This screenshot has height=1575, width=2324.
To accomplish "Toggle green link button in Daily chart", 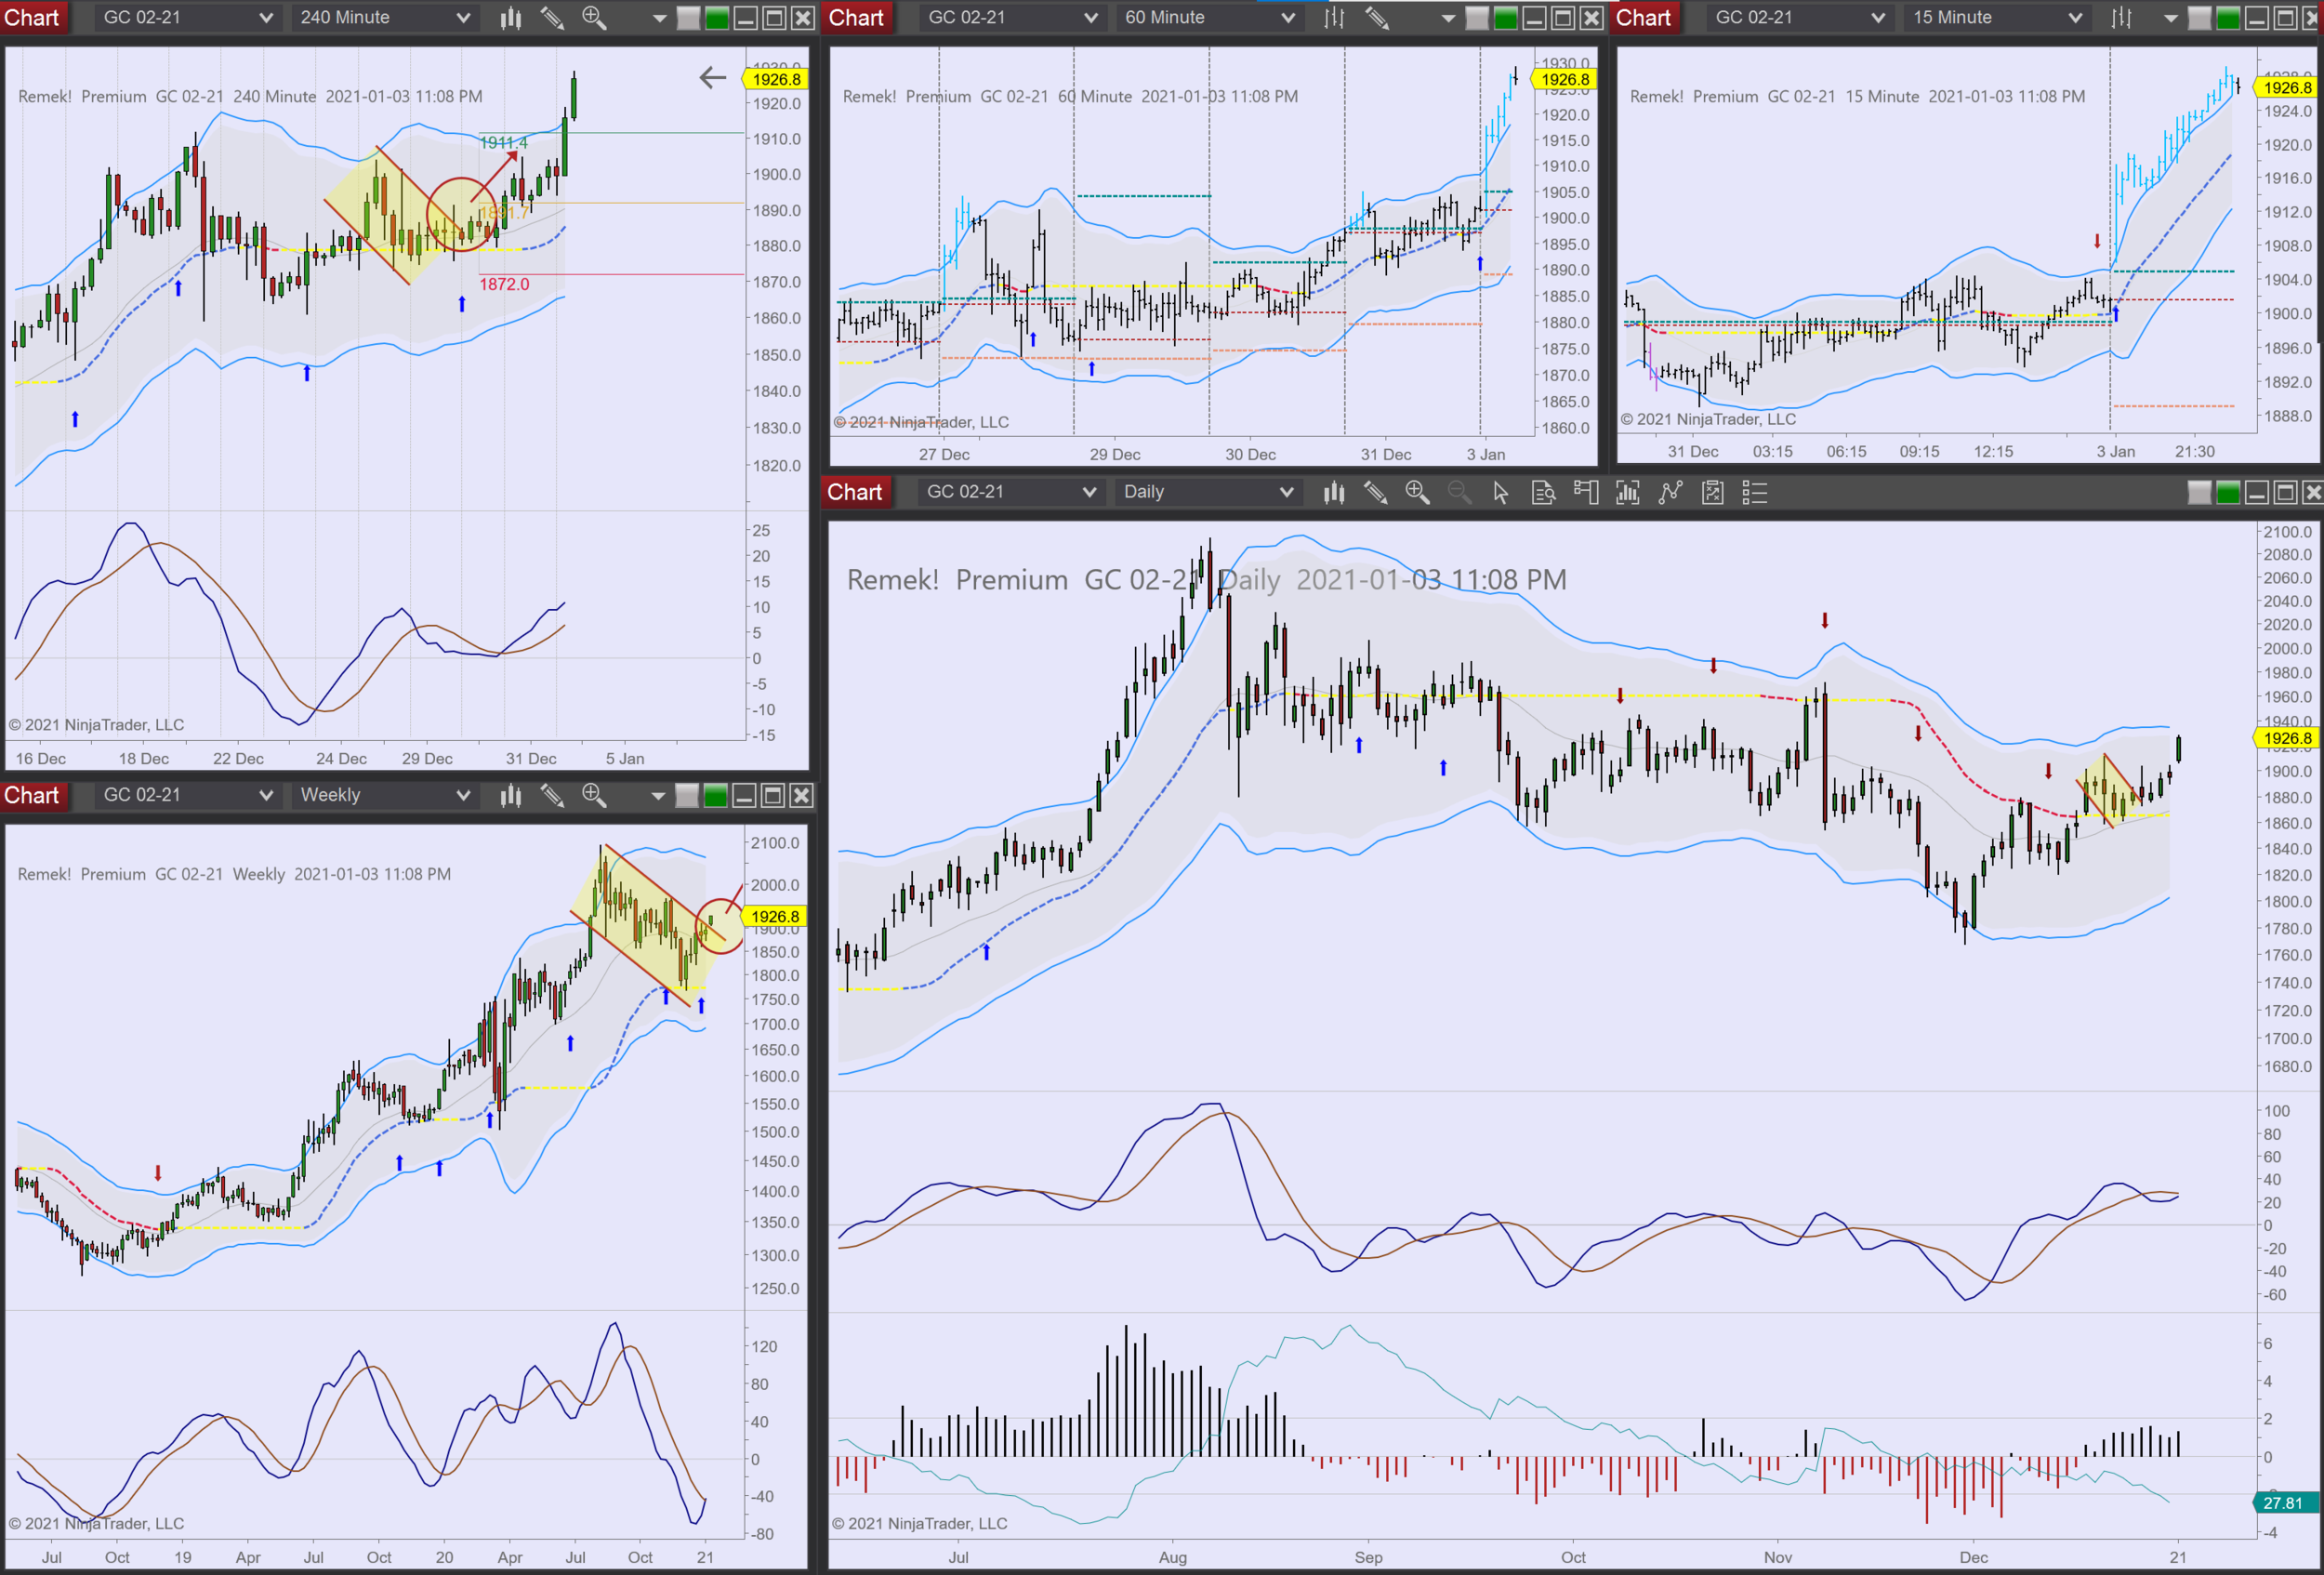I will 2228,492.
